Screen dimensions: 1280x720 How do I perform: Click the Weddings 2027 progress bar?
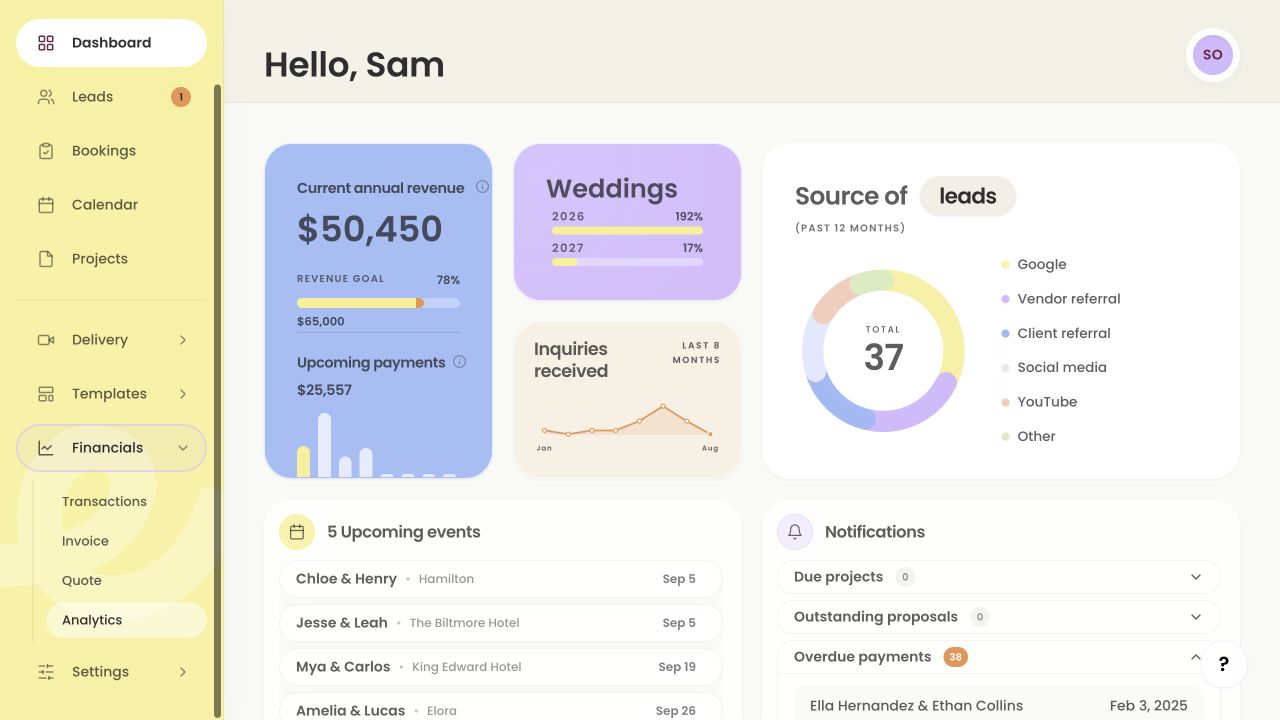click(x=627, y=262)
